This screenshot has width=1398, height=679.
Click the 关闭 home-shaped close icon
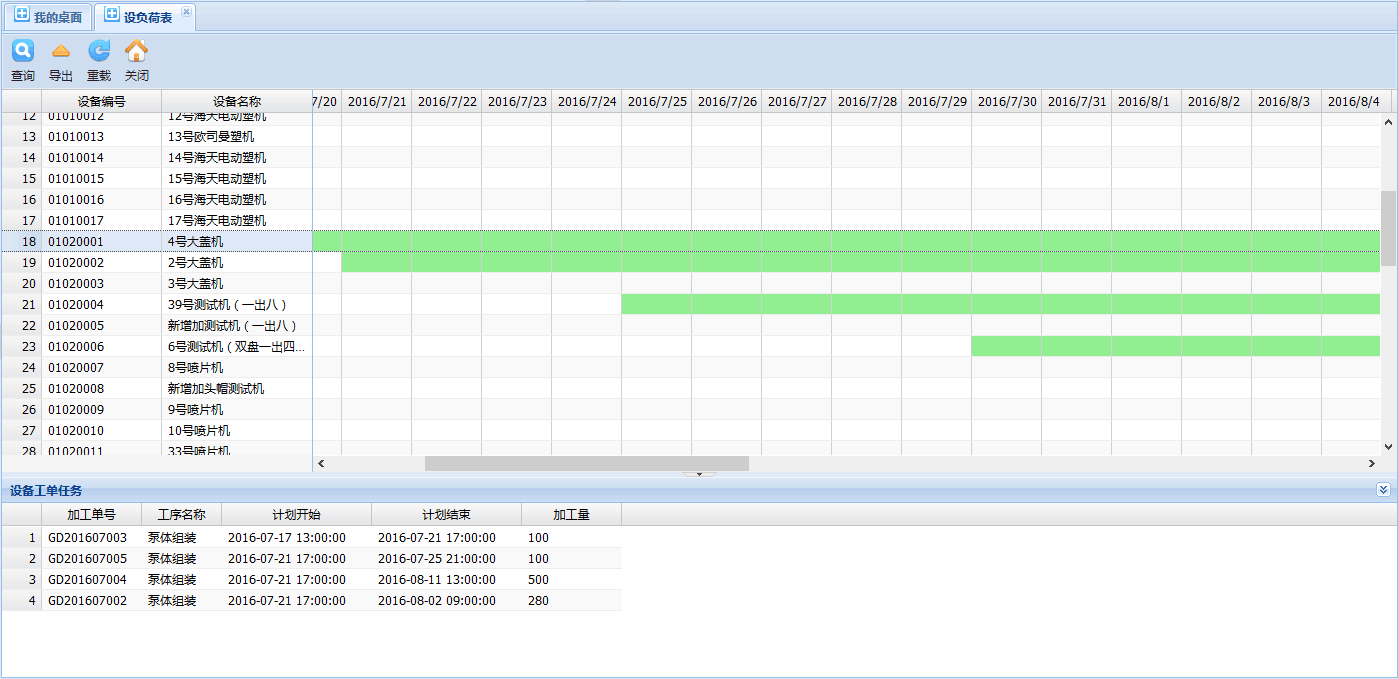(x=136, y=51)
